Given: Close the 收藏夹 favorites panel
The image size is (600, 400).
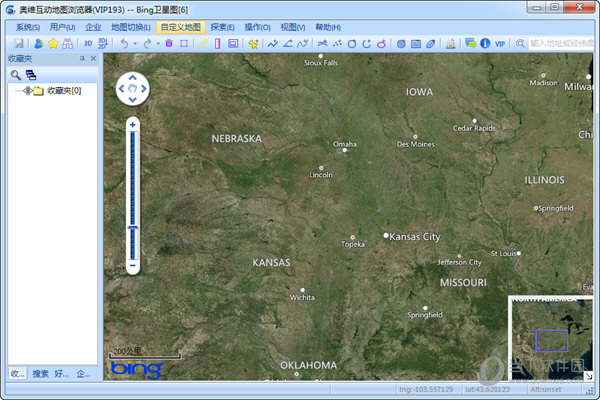Looking at the screenshot, I should 93,59.
